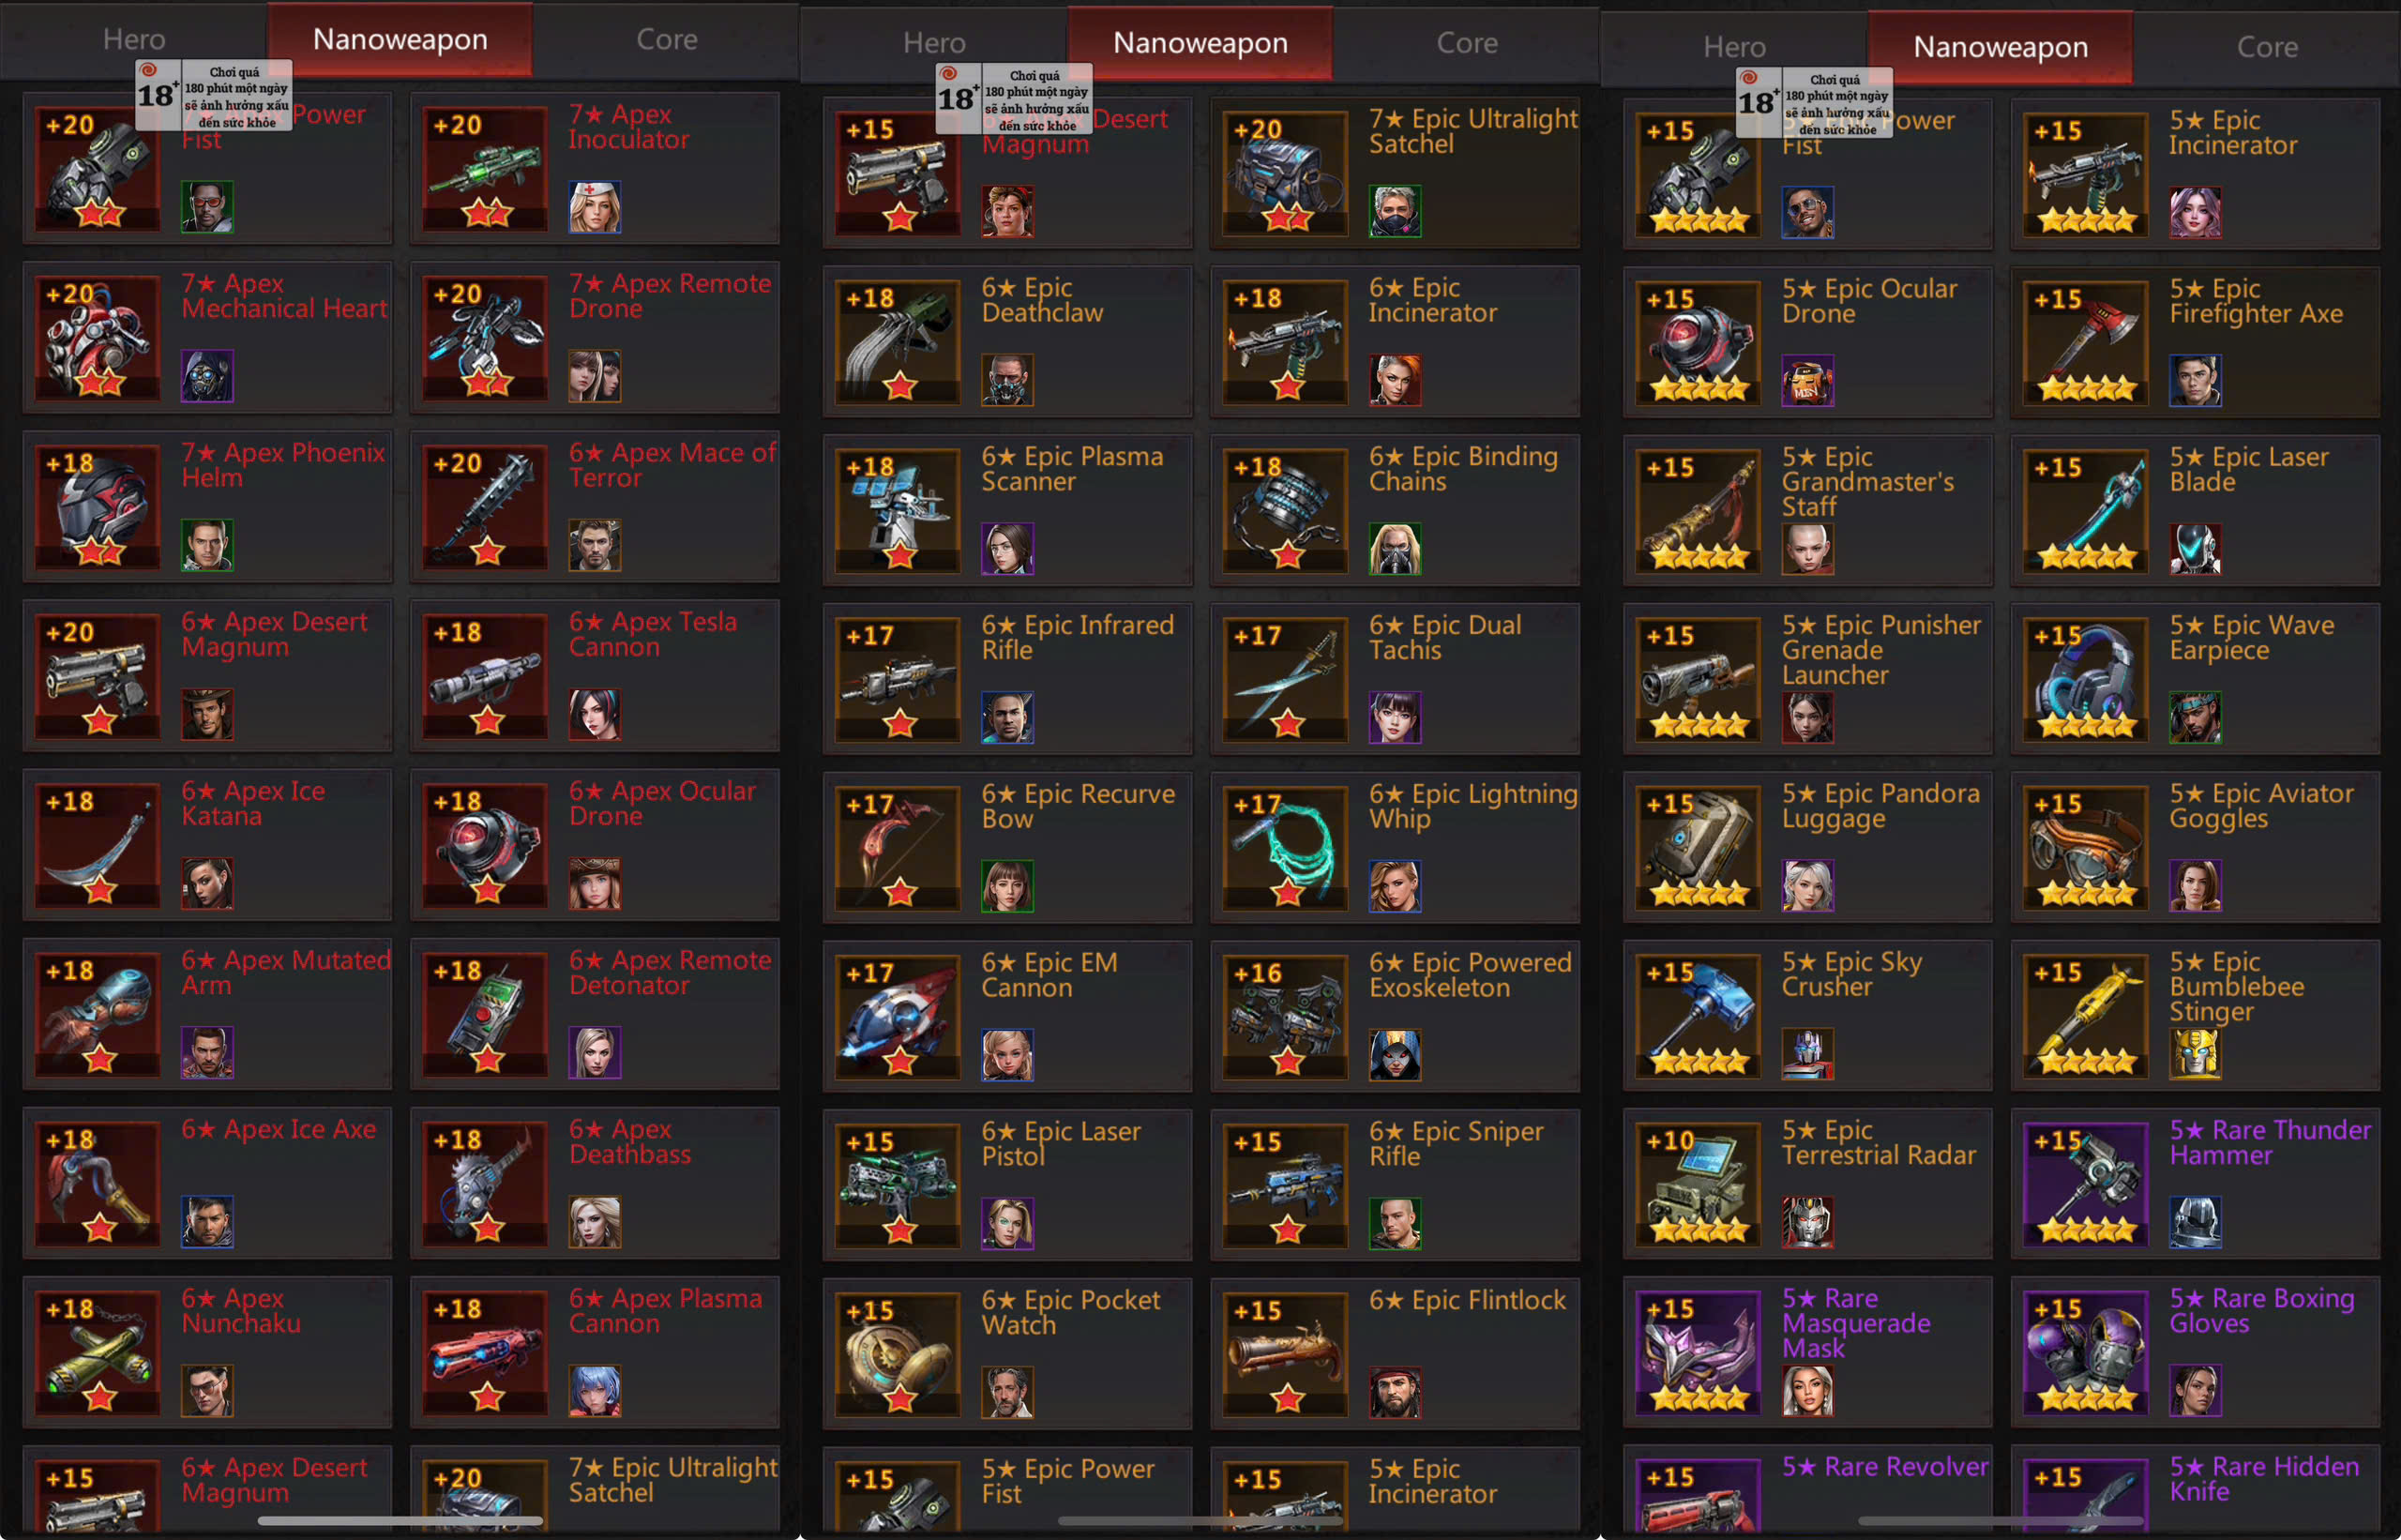Click the Epic Wave Earpiece headset icon
This screenshot has height=1540, width=2401.
(2085, 679)
